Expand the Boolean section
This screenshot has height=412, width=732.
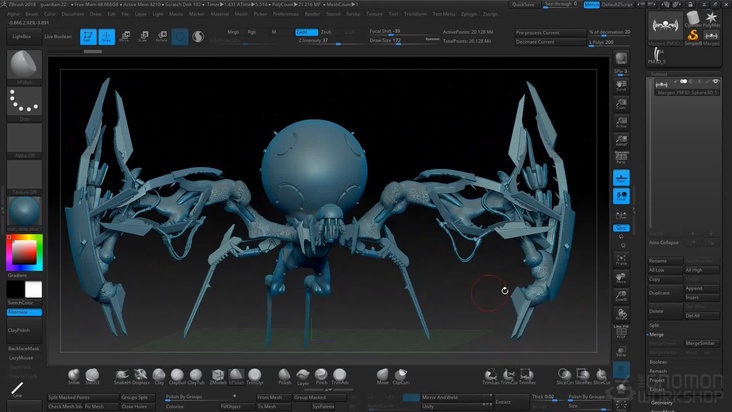tap(658, 362)
